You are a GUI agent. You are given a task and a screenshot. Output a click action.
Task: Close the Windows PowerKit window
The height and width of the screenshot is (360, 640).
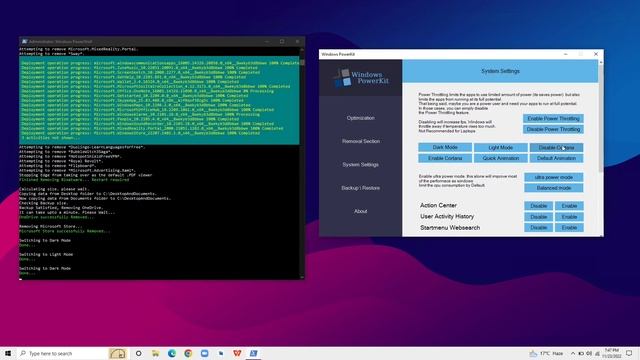tap(596, 54)
